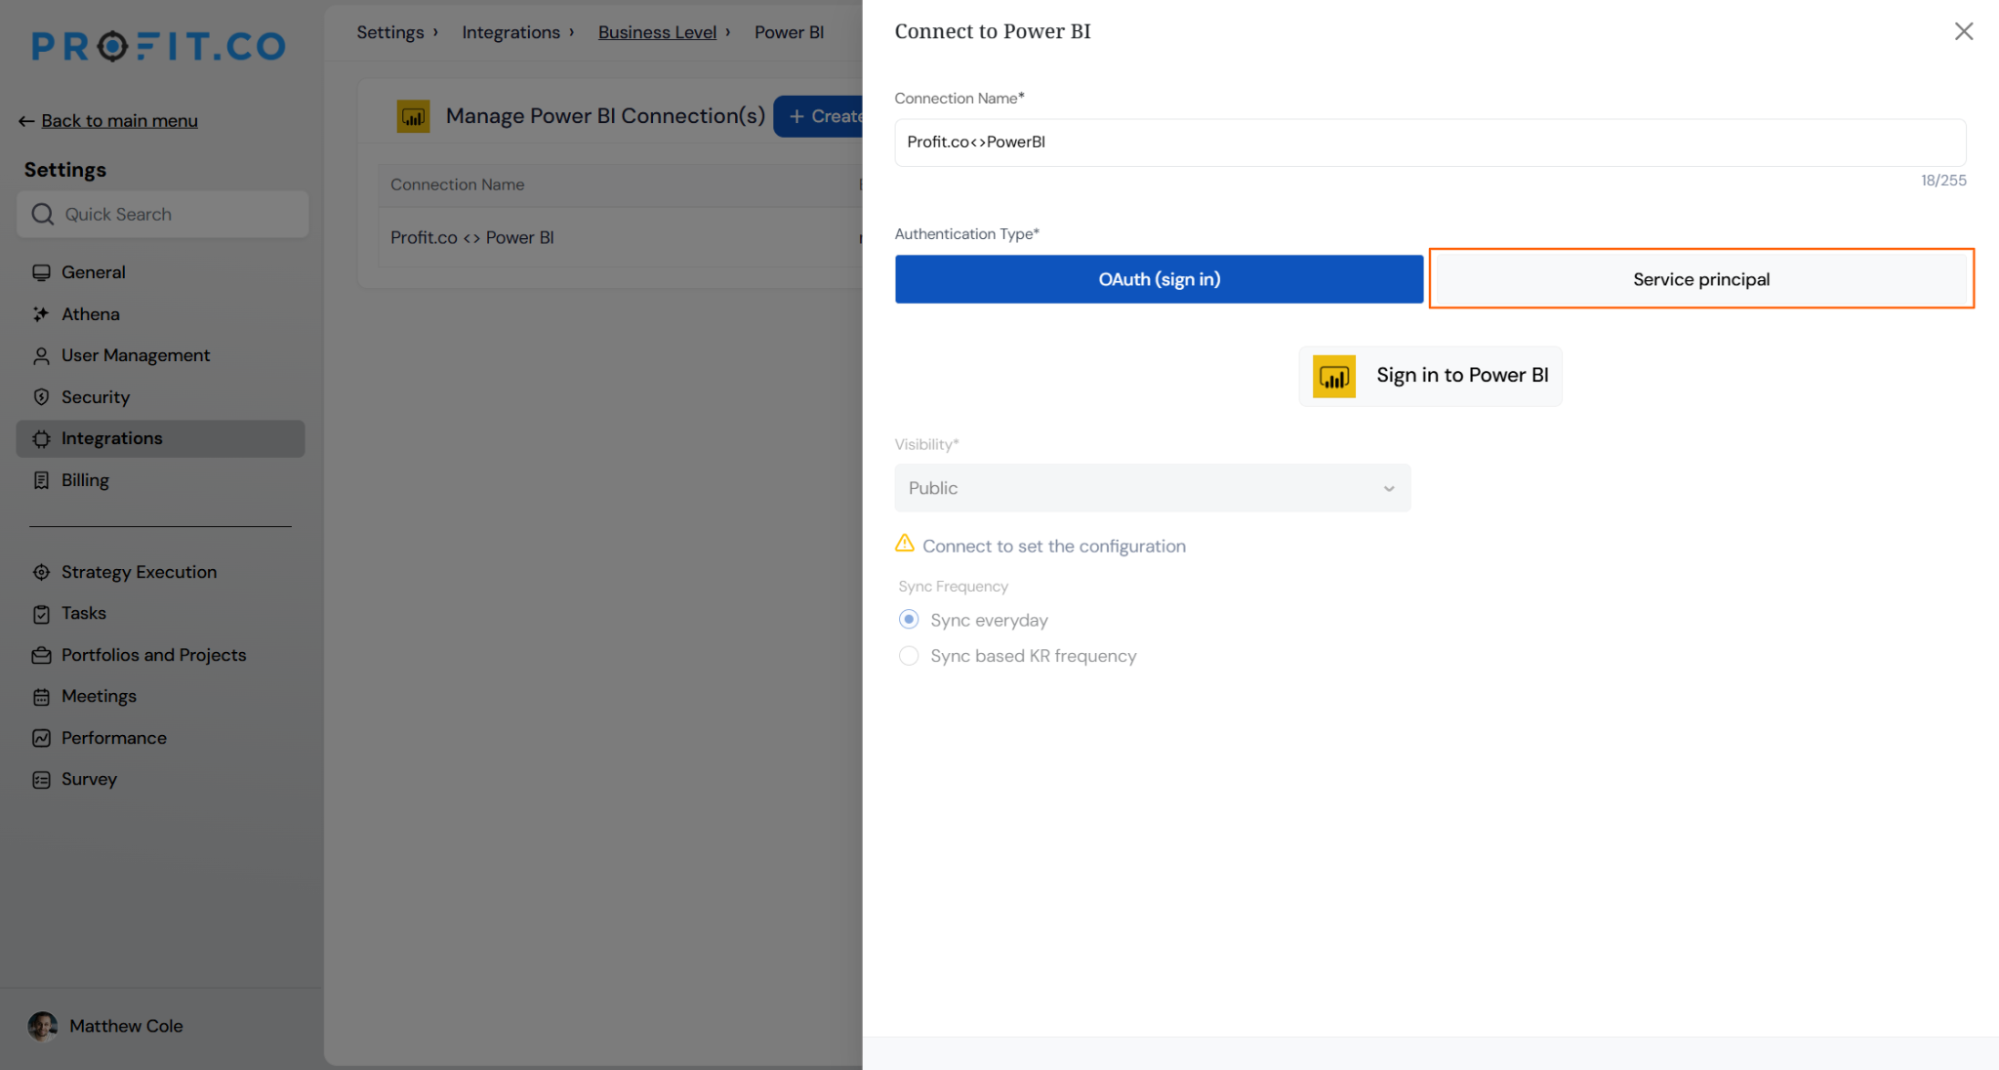Open Settings breadcrumb item
The width and height of the screenshot is (1999, 1070).
pos(390,32)
